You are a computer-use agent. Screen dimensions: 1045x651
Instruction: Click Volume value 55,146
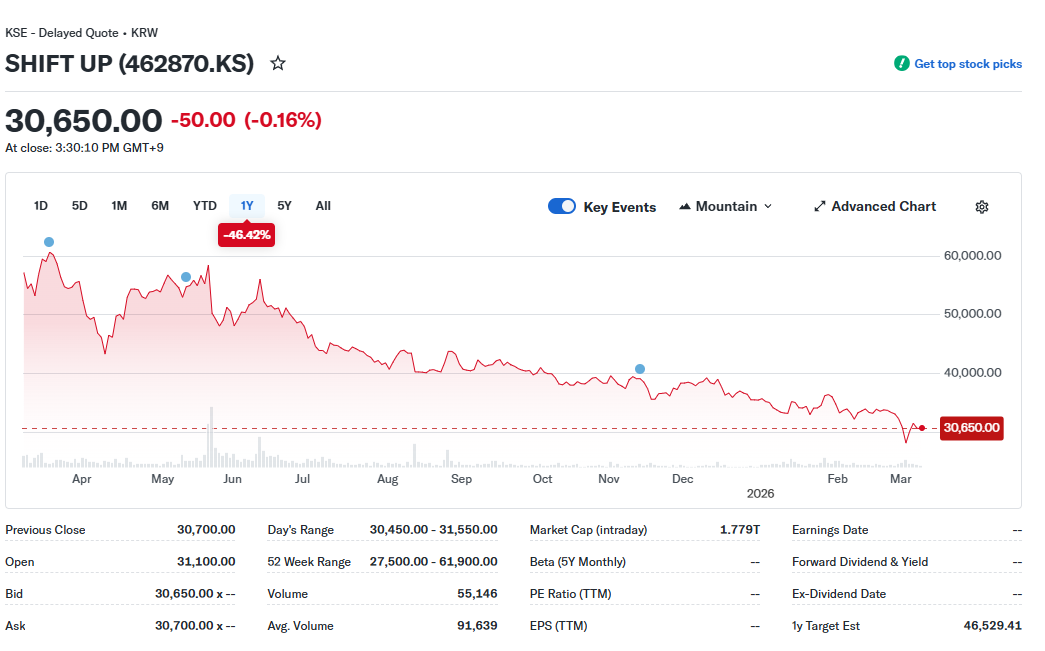(477, 594)
